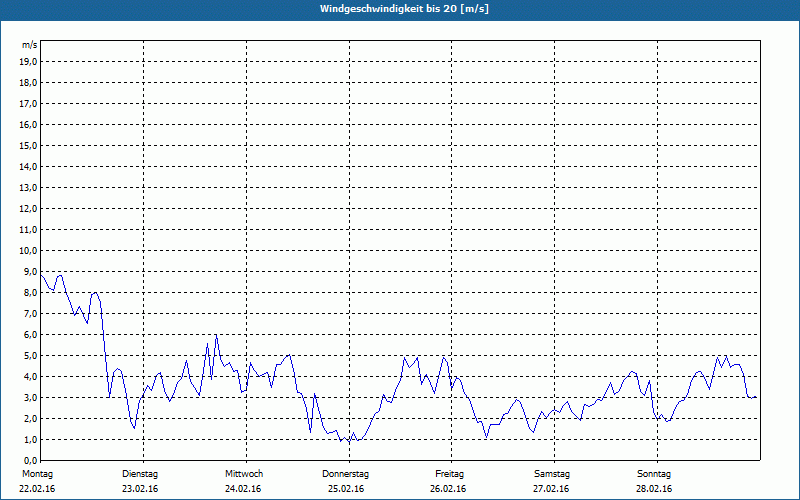
Task: Click the date 25.02.16
Action: [x=346, y=489]
